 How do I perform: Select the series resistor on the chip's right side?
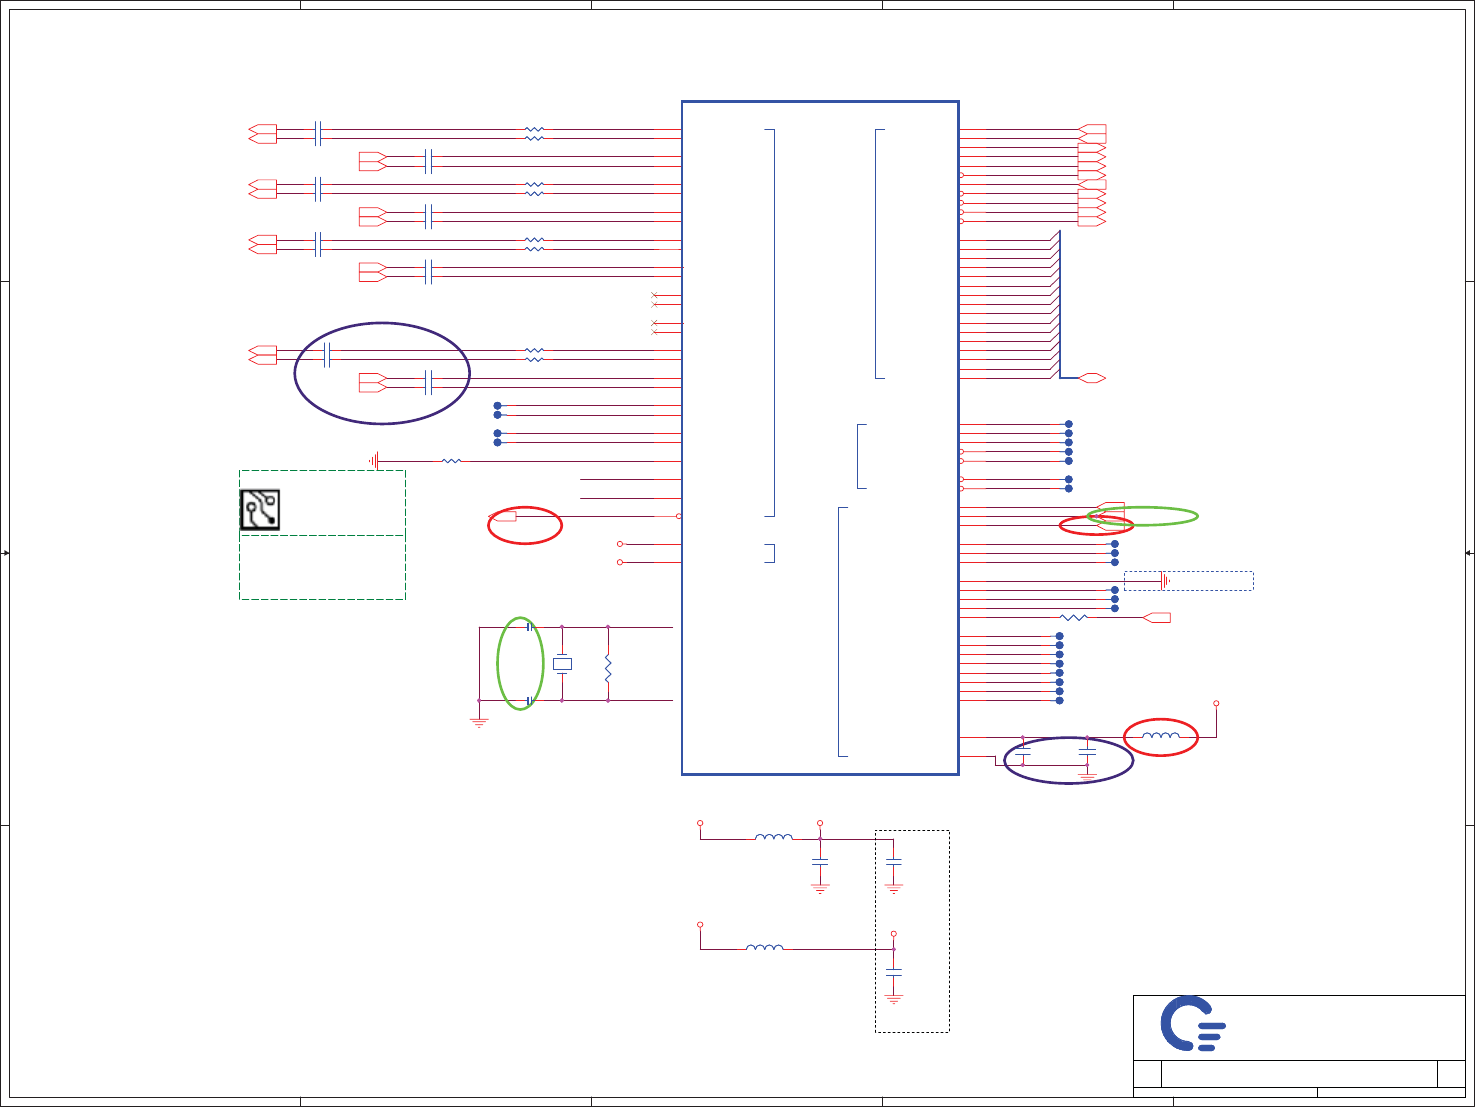click(x=1073, y=618)
